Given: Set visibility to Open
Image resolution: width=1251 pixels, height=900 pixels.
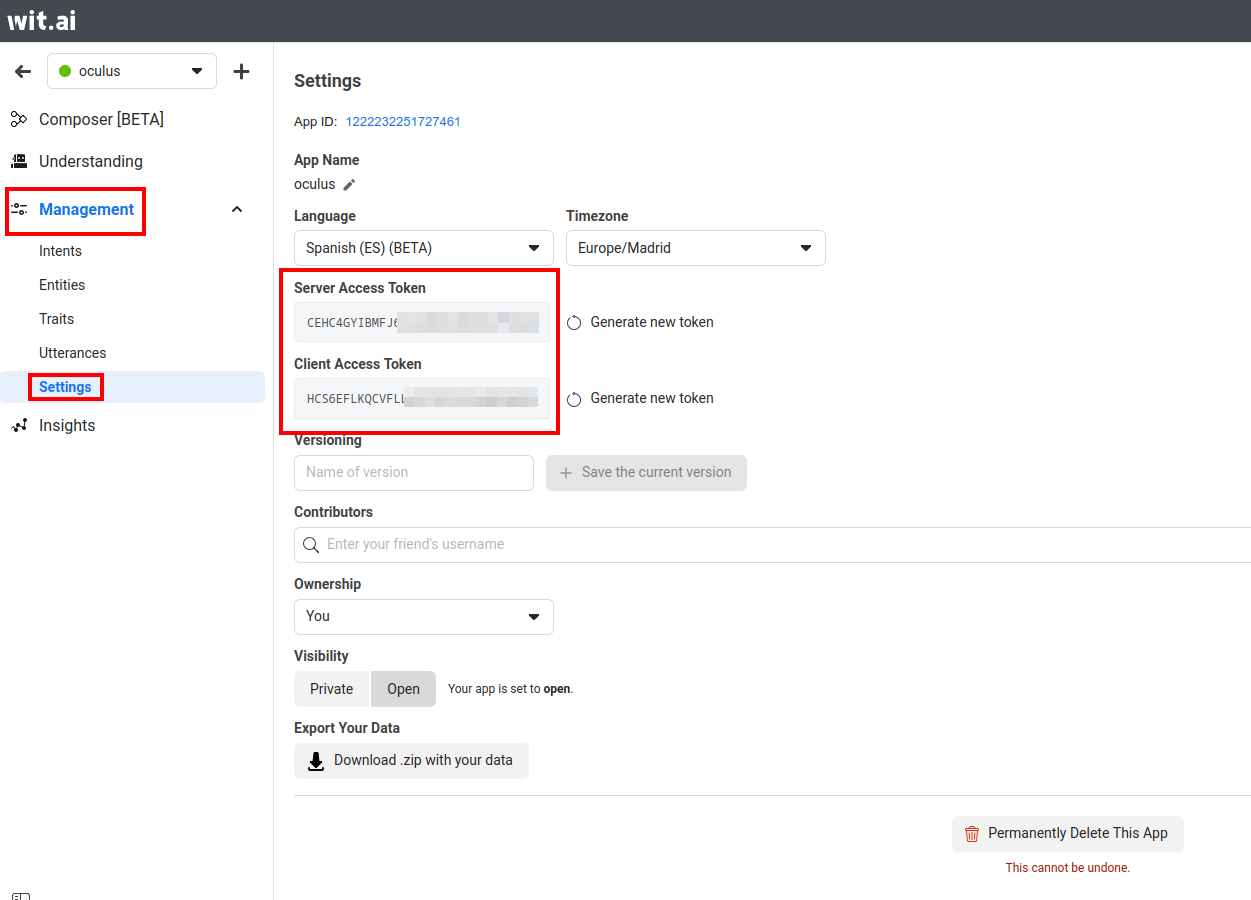Looking at the screenshot, I should point(403,689).
